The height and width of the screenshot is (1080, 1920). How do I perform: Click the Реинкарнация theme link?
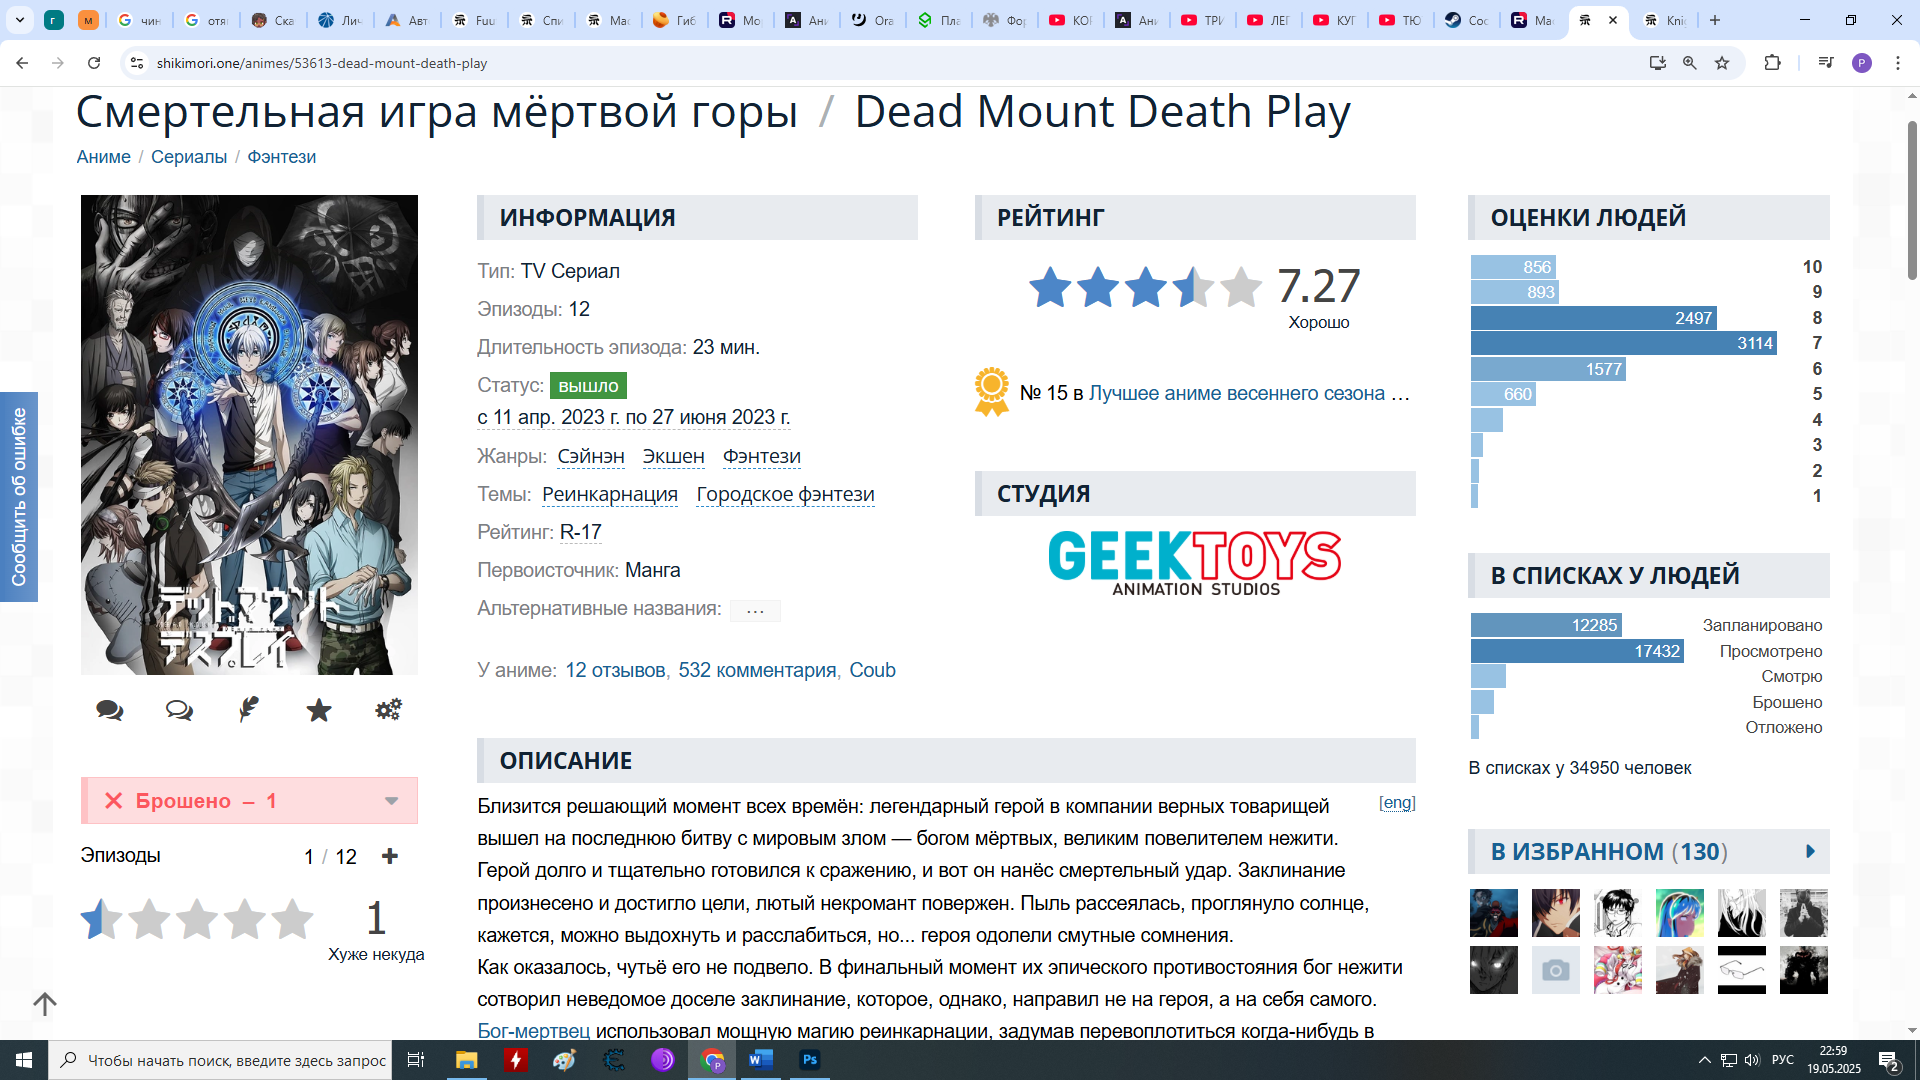tap(609, 494)
